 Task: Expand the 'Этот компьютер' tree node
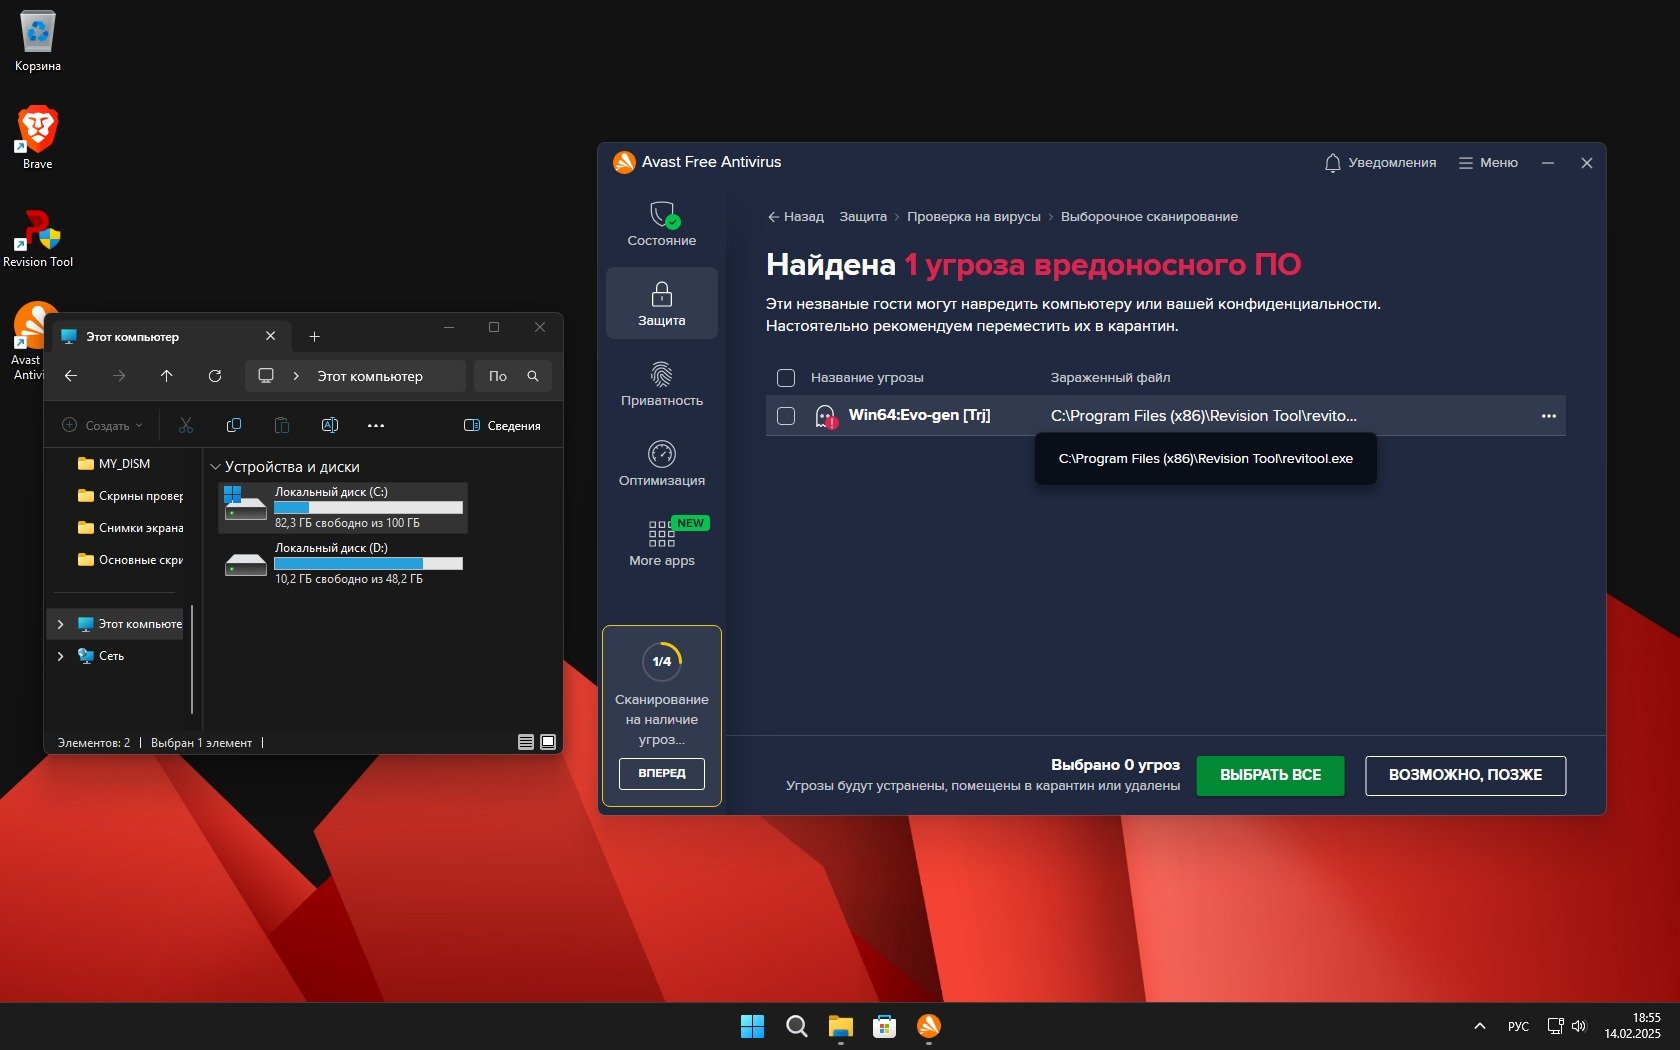coord(61,624)
